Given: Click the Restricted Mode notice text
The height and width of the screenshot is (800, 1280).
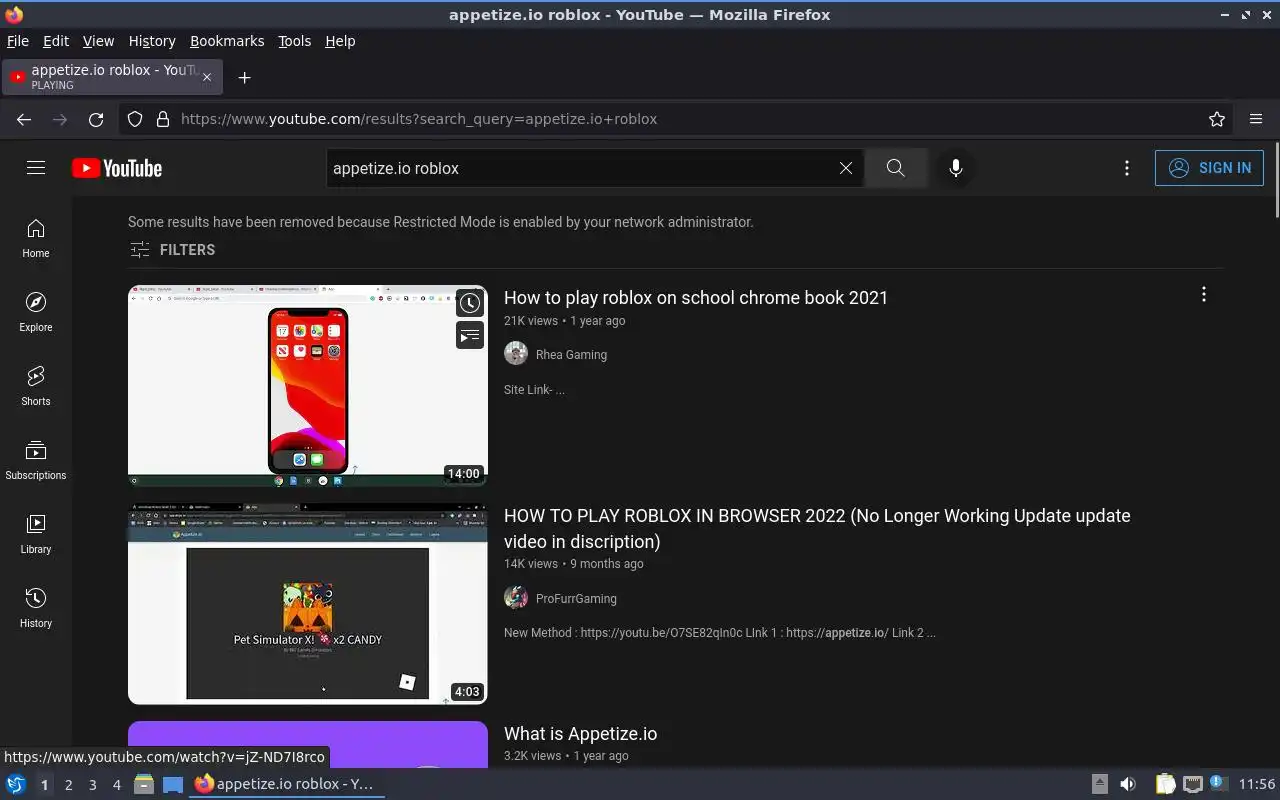Looking at the screenshot, I should [441, 222].
